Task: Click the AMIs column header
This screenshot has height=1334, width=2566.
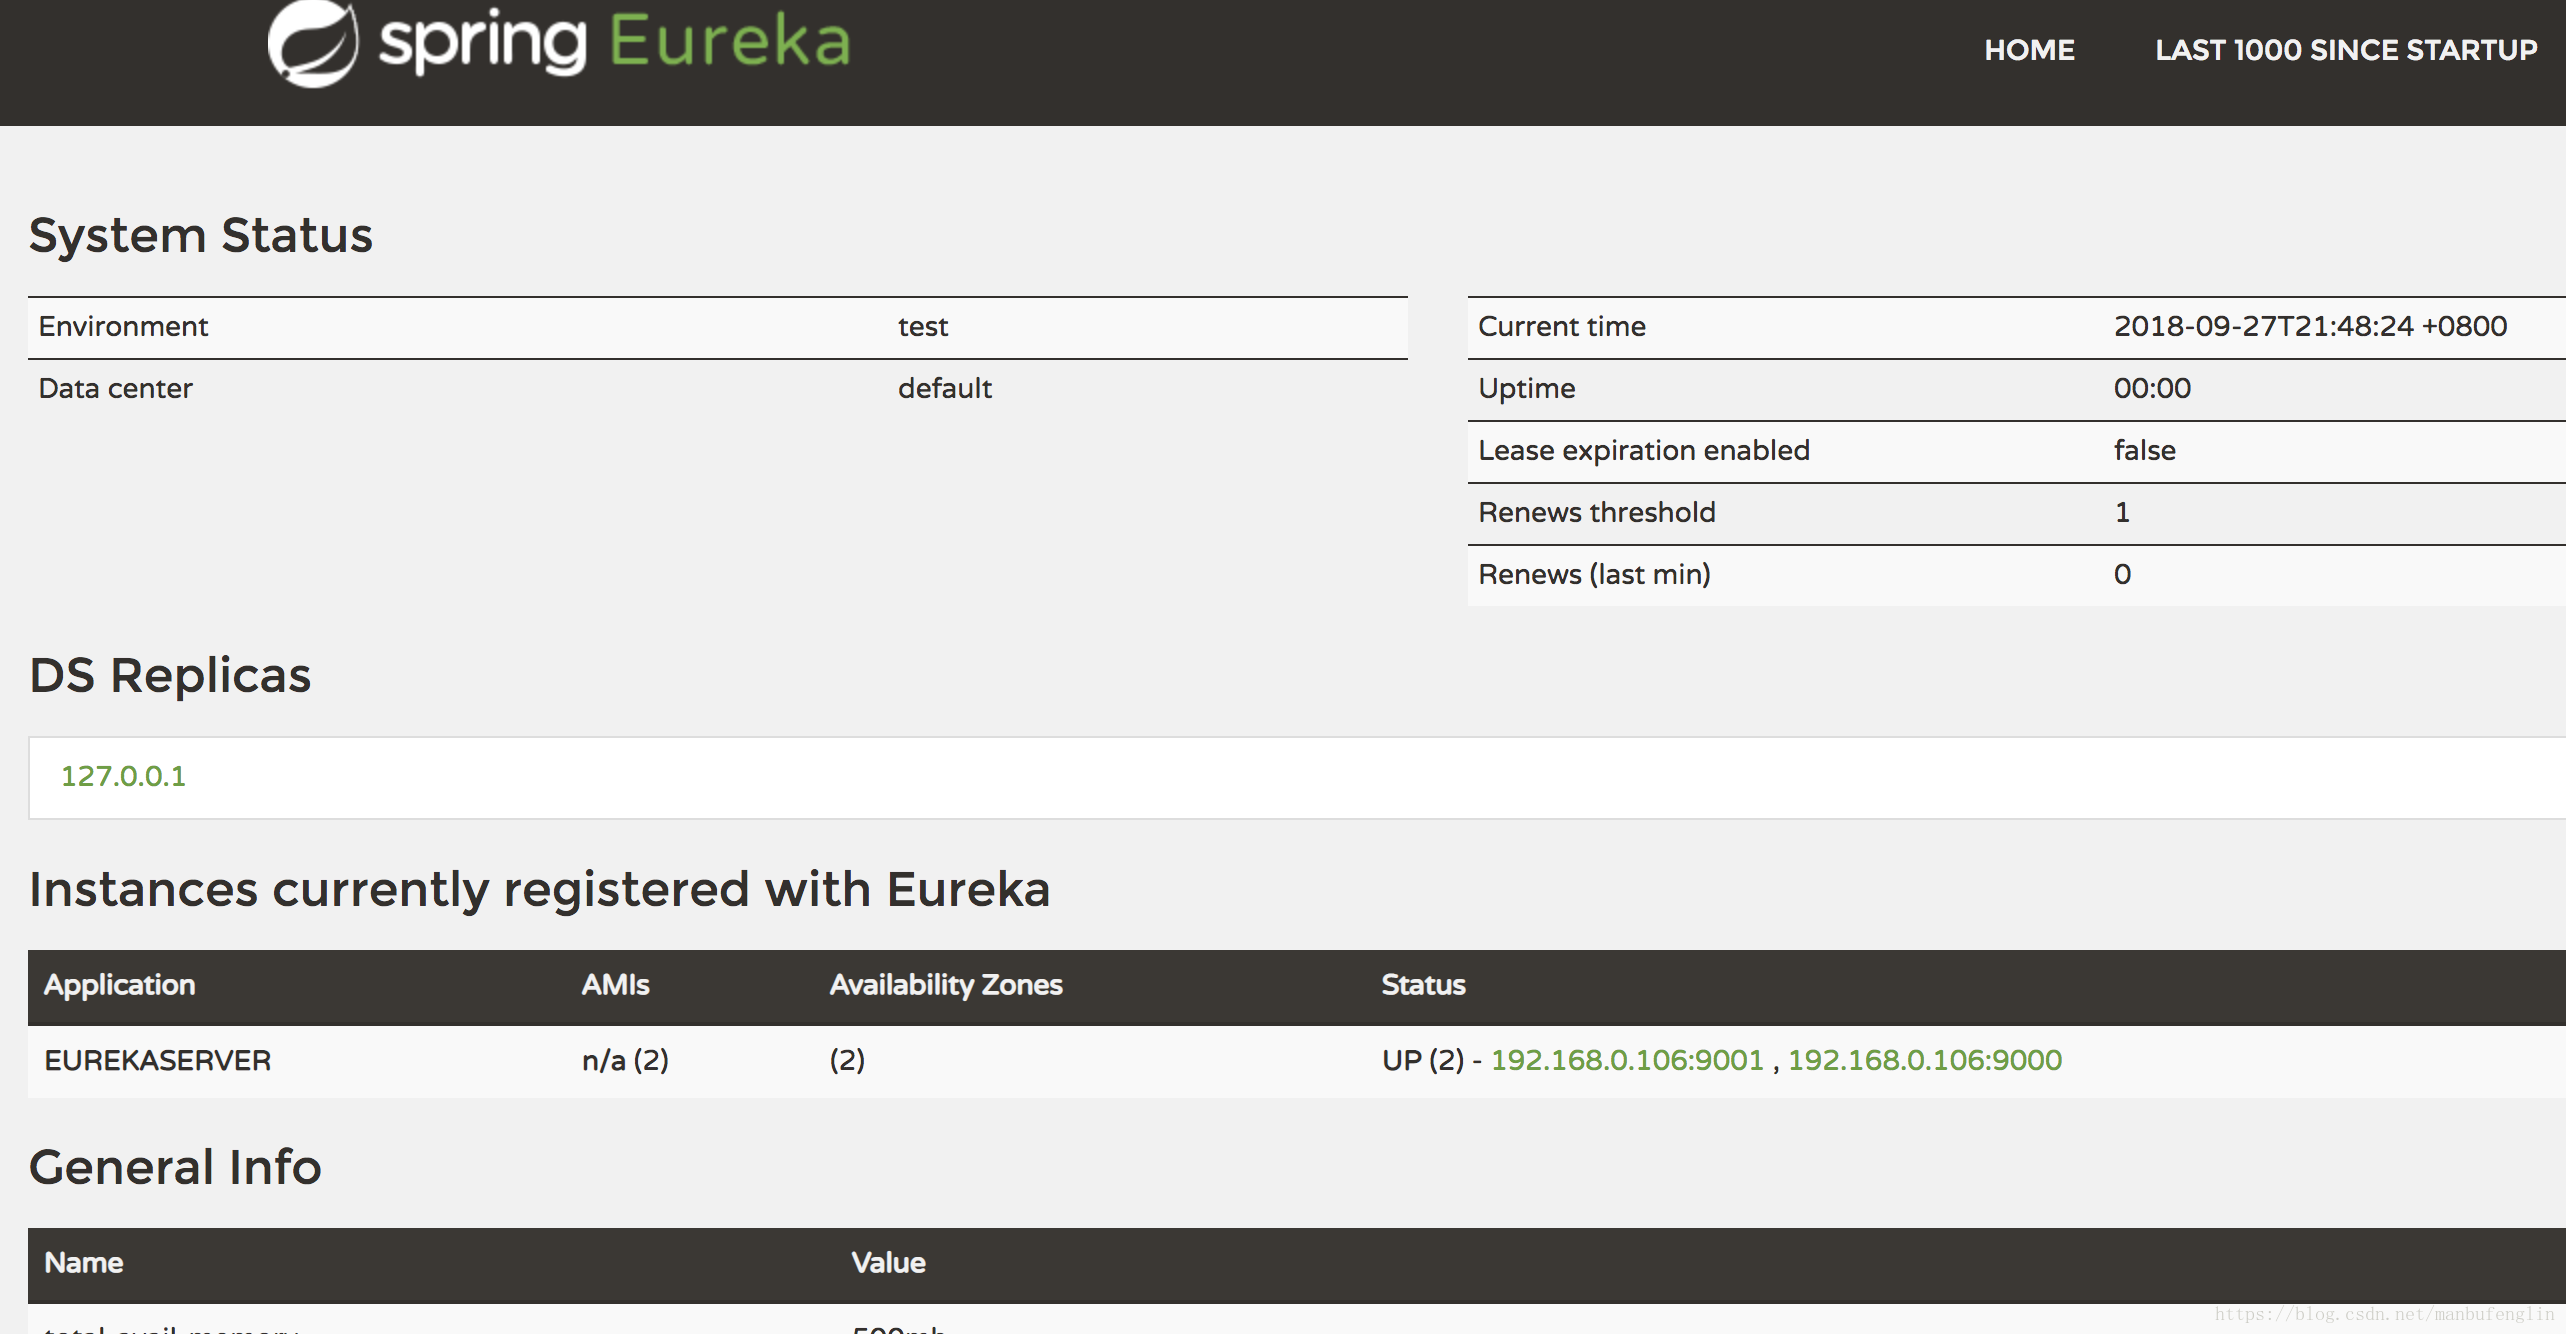Action: [615, 985]
